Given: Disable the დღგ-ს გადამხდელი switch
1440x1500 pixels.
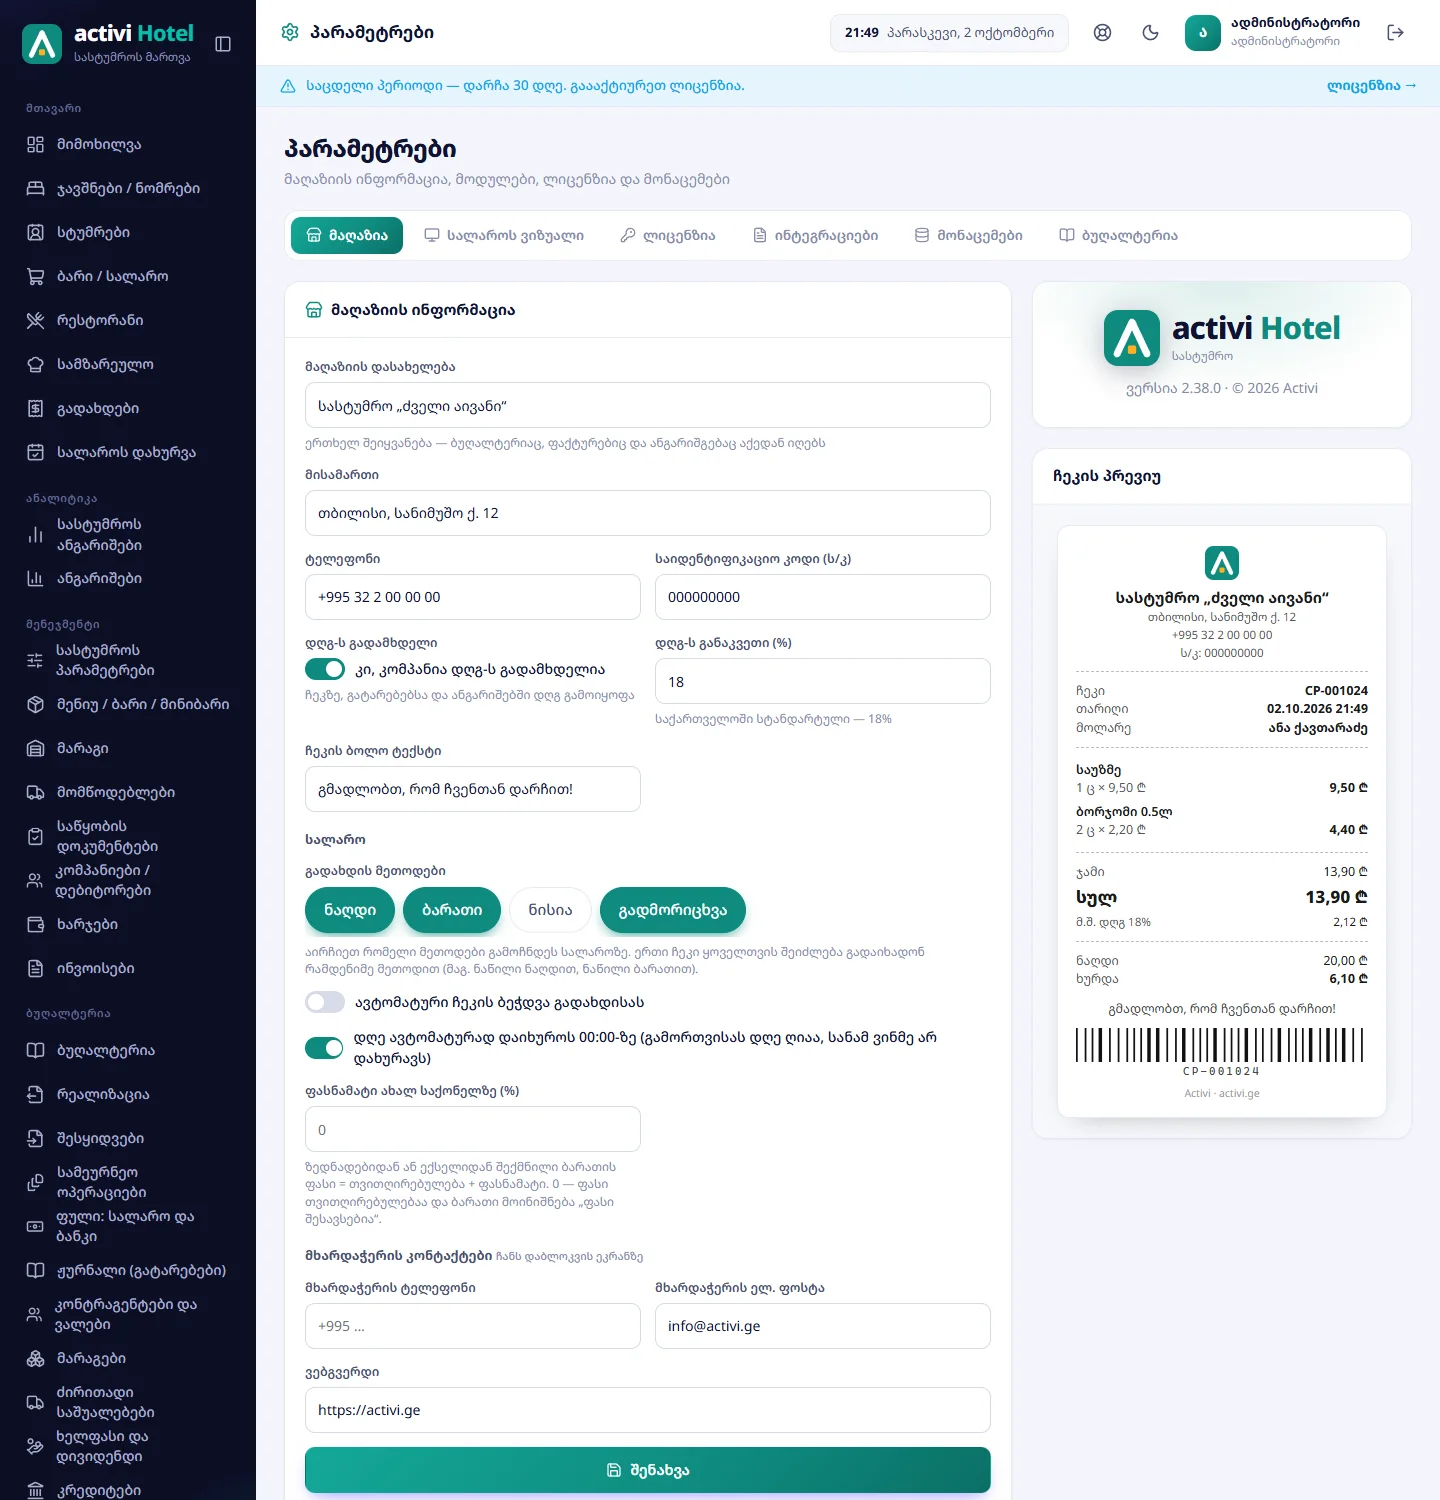Looking at the screenshot, I should click(x=325, y=669).
